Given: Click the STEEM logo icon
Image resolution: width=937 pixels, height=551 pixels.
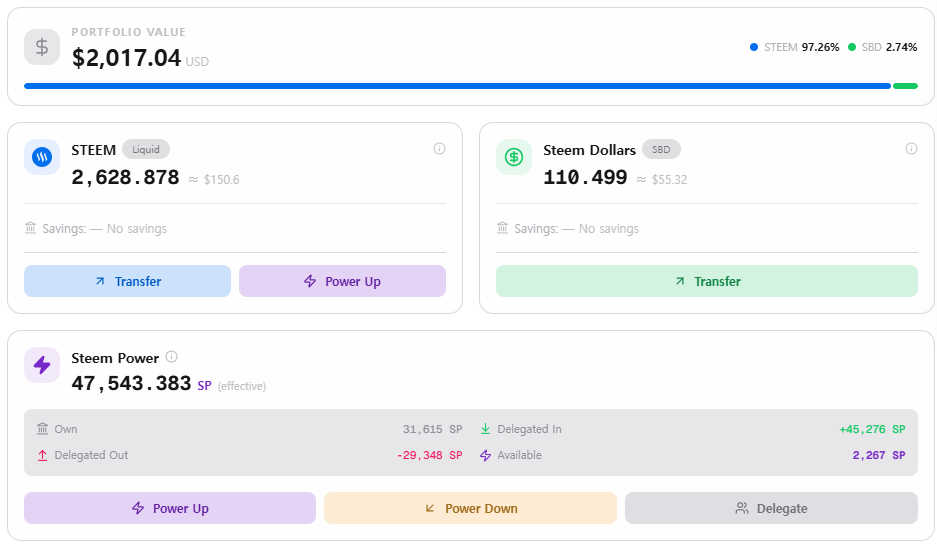Looking at the screenshot, I should click(42, 157).
